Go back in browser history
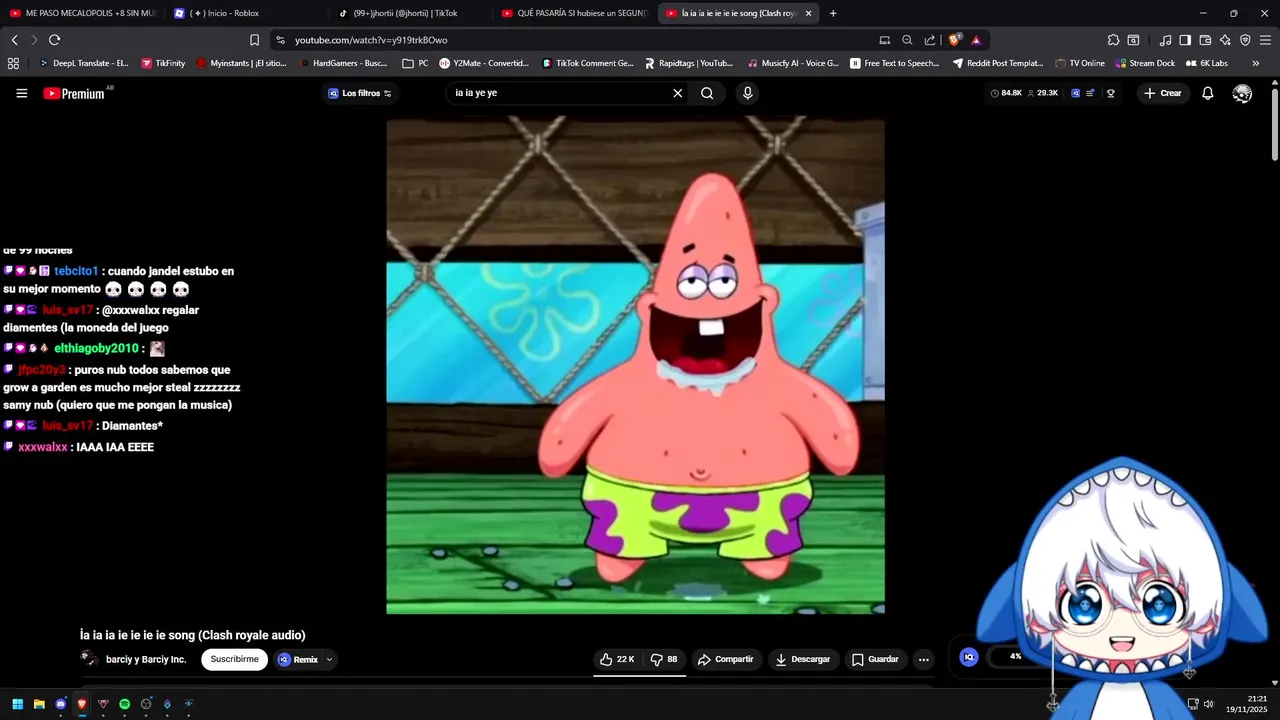The height and width of the screenshot is (720, 1280). click(14, 40)
